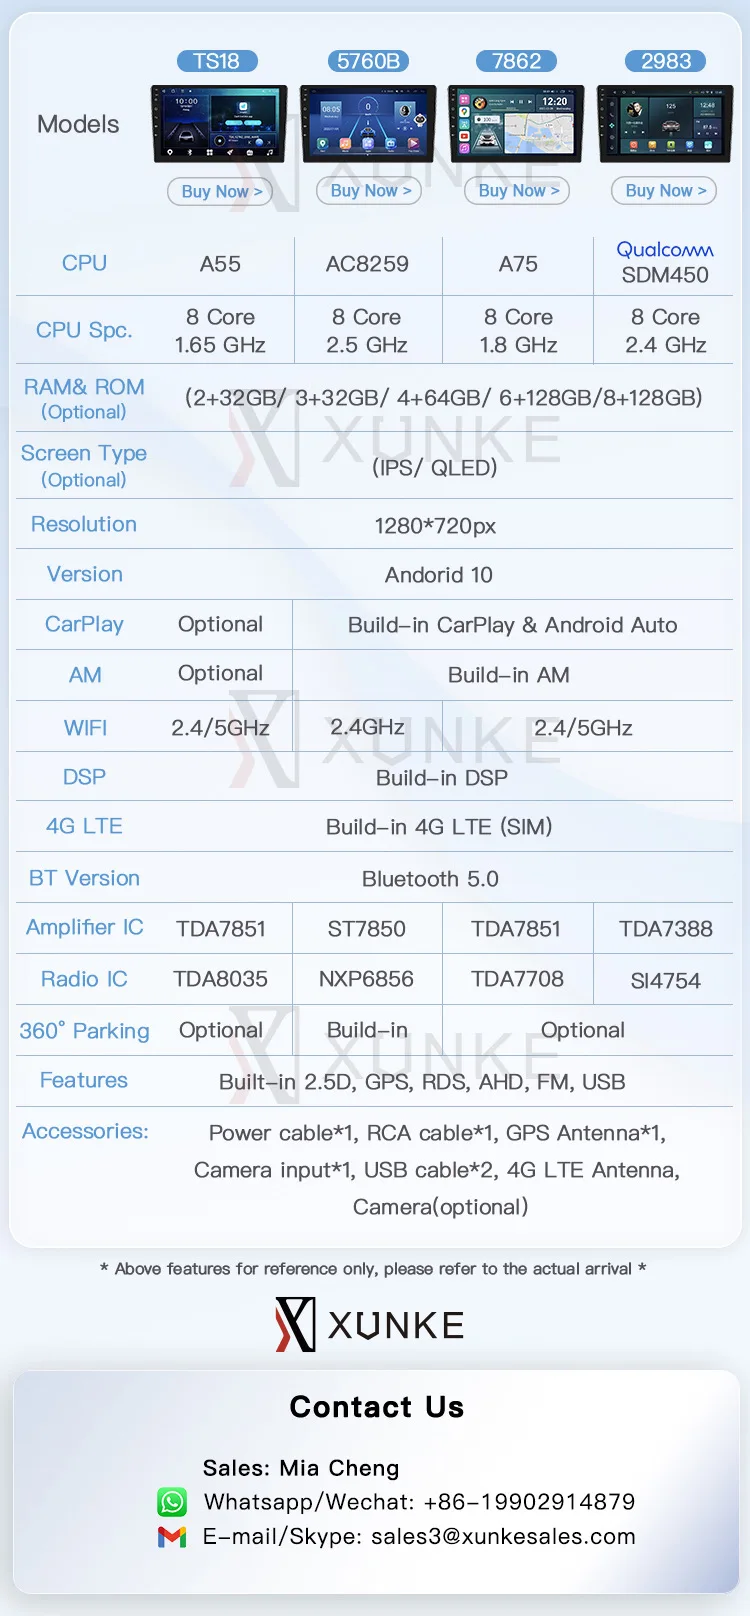Select the 7862 model label
The height and width of the screenshot is (1616, 750).
click(x=516, y=61)
